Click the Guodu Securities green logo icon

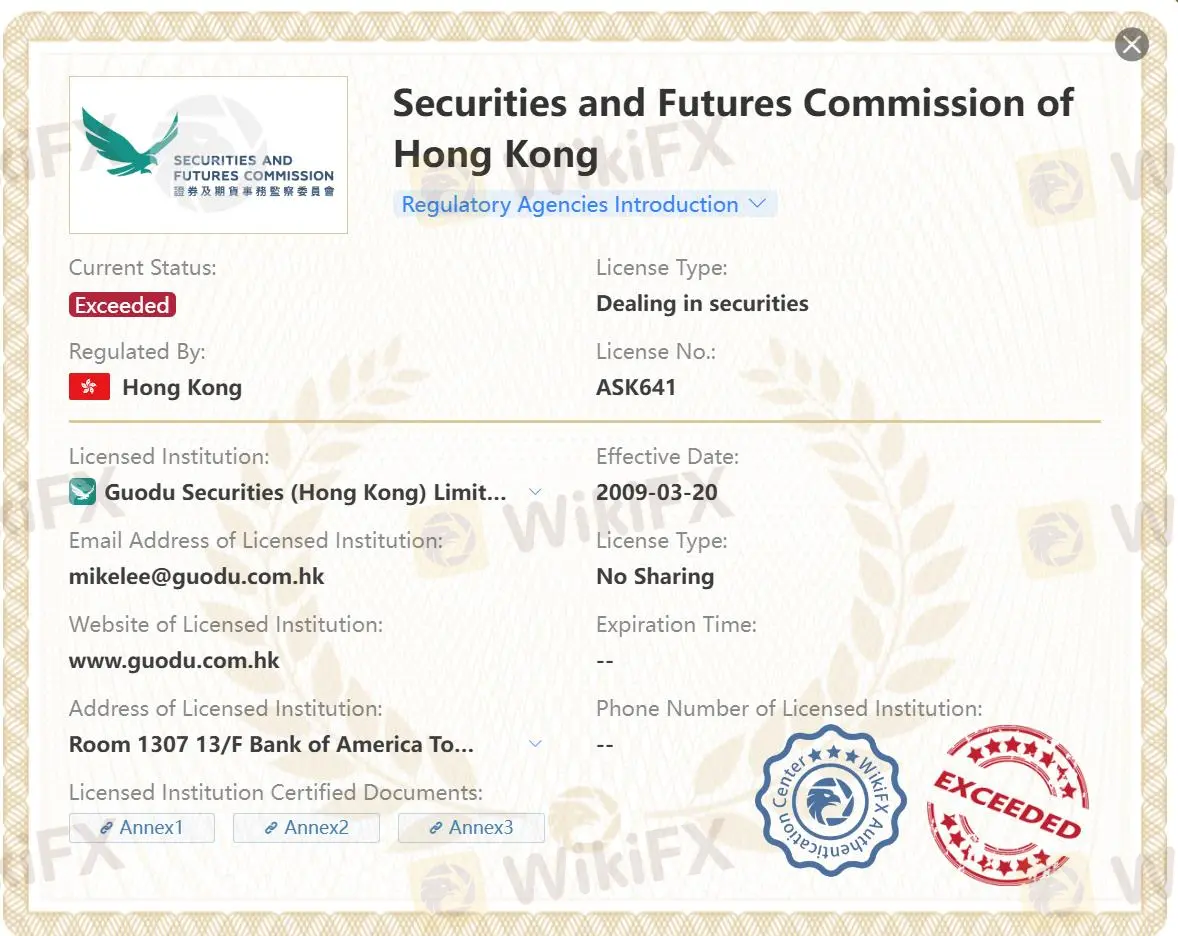[83, 492]
